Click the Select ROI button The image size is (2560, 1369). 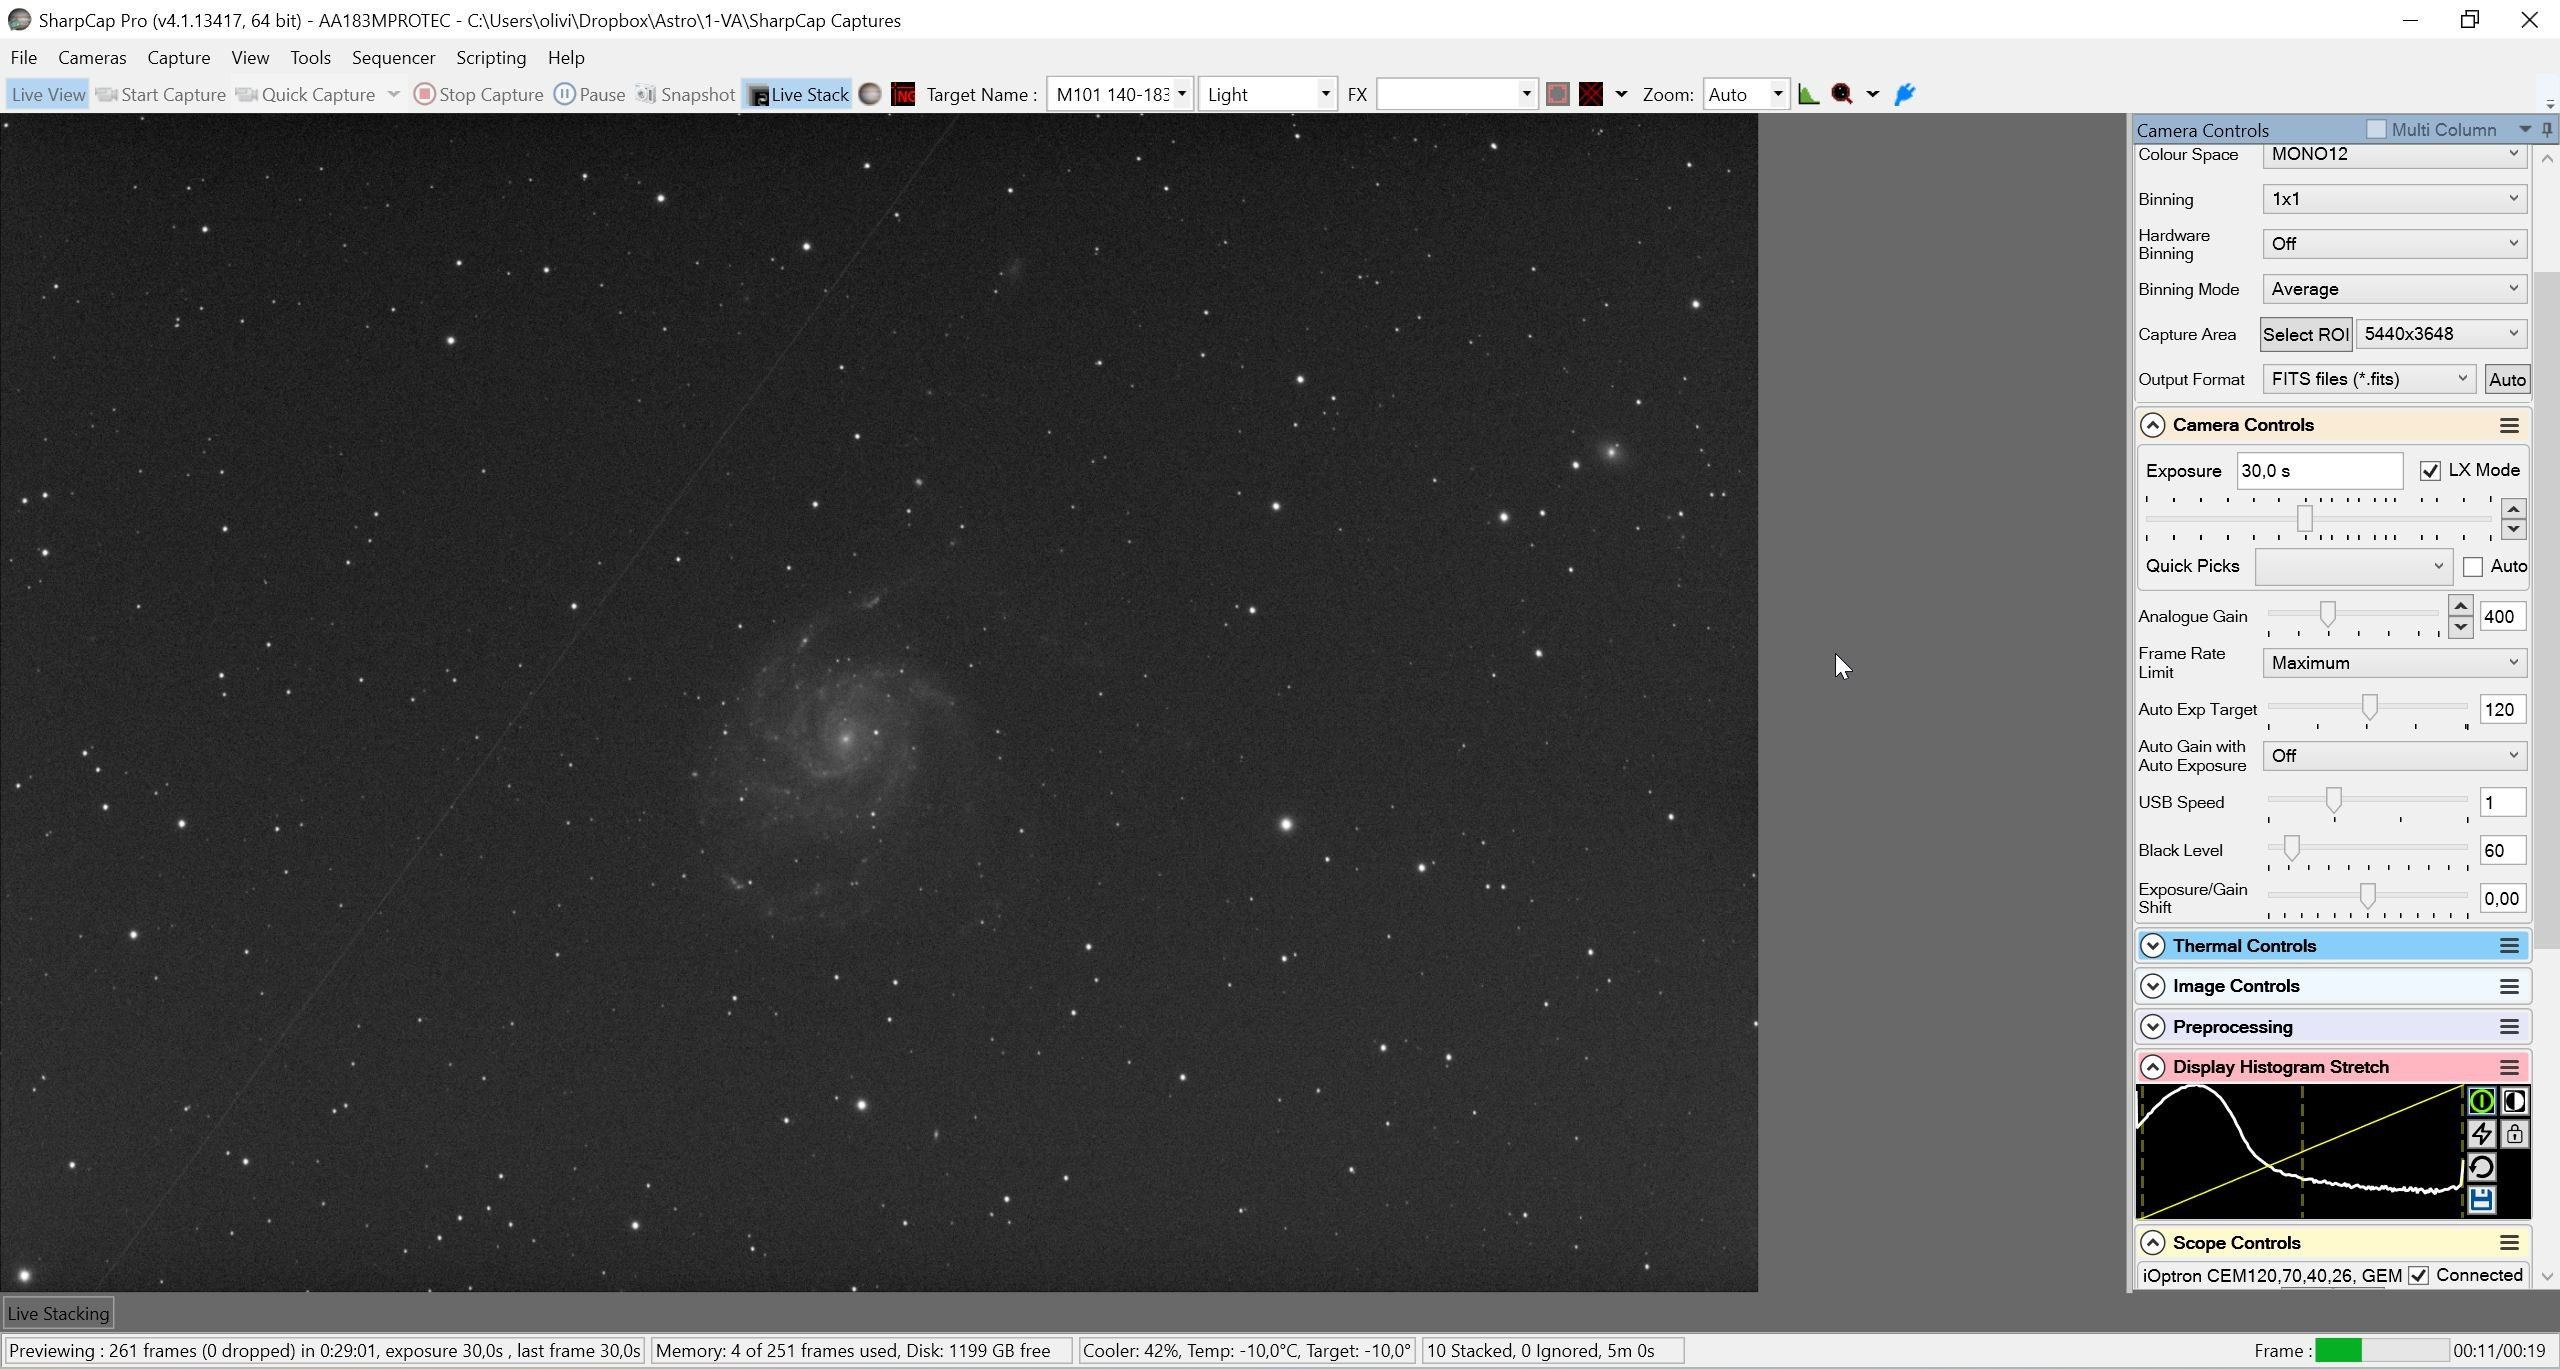(2306, 335)
